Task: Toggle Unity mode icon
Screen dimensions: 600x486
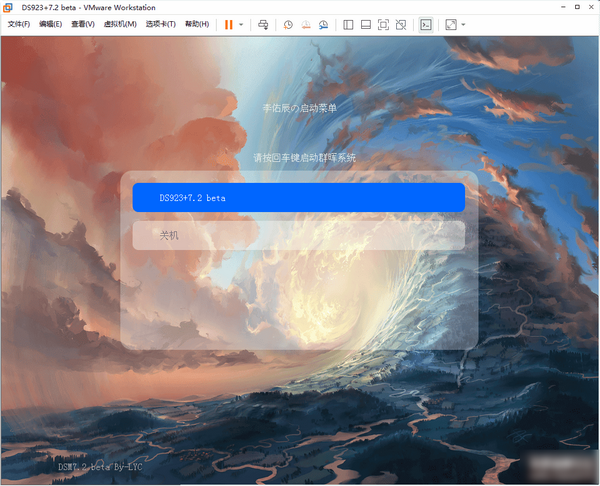Action: (x=401, y=25)
